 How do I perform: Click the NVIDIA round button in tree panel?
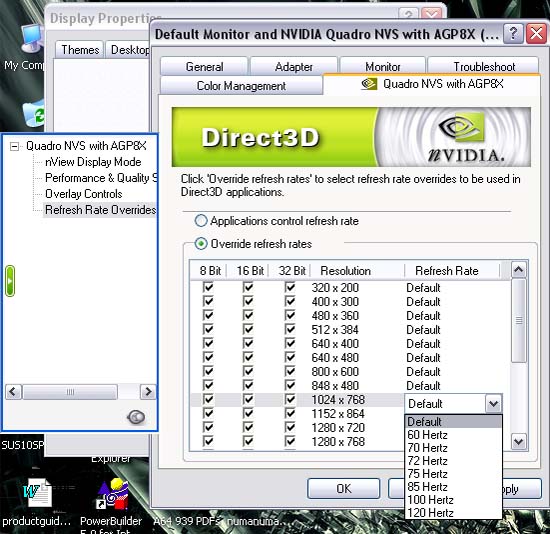click(136, 417)
